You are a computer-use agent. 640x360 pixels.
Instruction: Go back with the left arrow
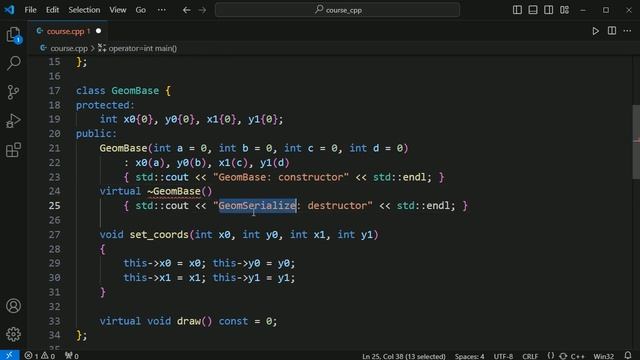coord(187,10)
